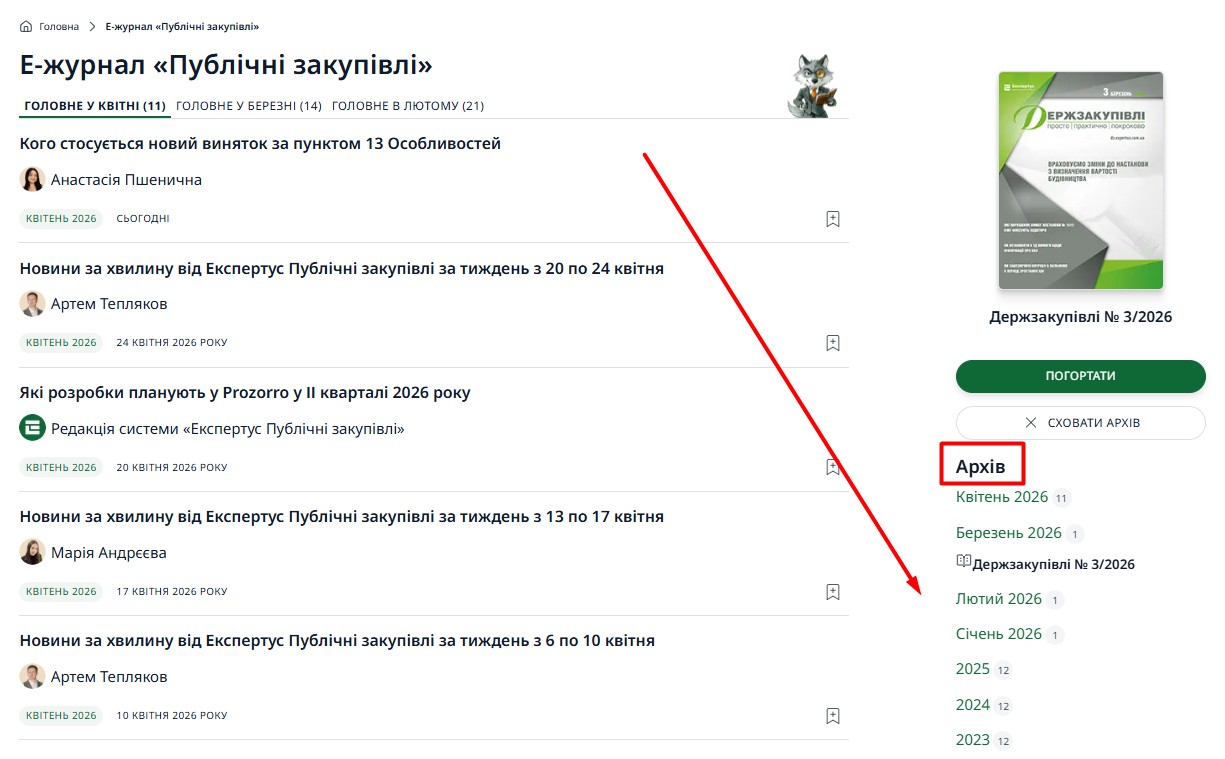Click the home icon in breadcrumbs
The height and width of the screenshot is (759, 1225).
26,26
